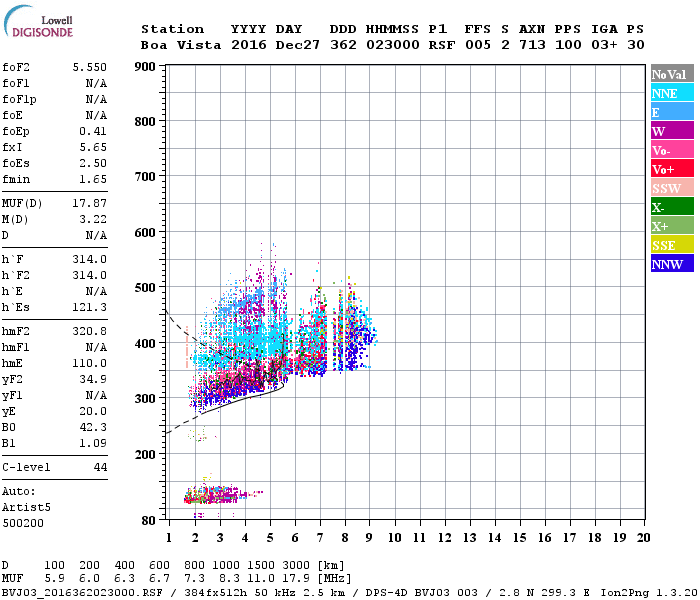Click the X+ light green legend swatch

click(672, 225)
